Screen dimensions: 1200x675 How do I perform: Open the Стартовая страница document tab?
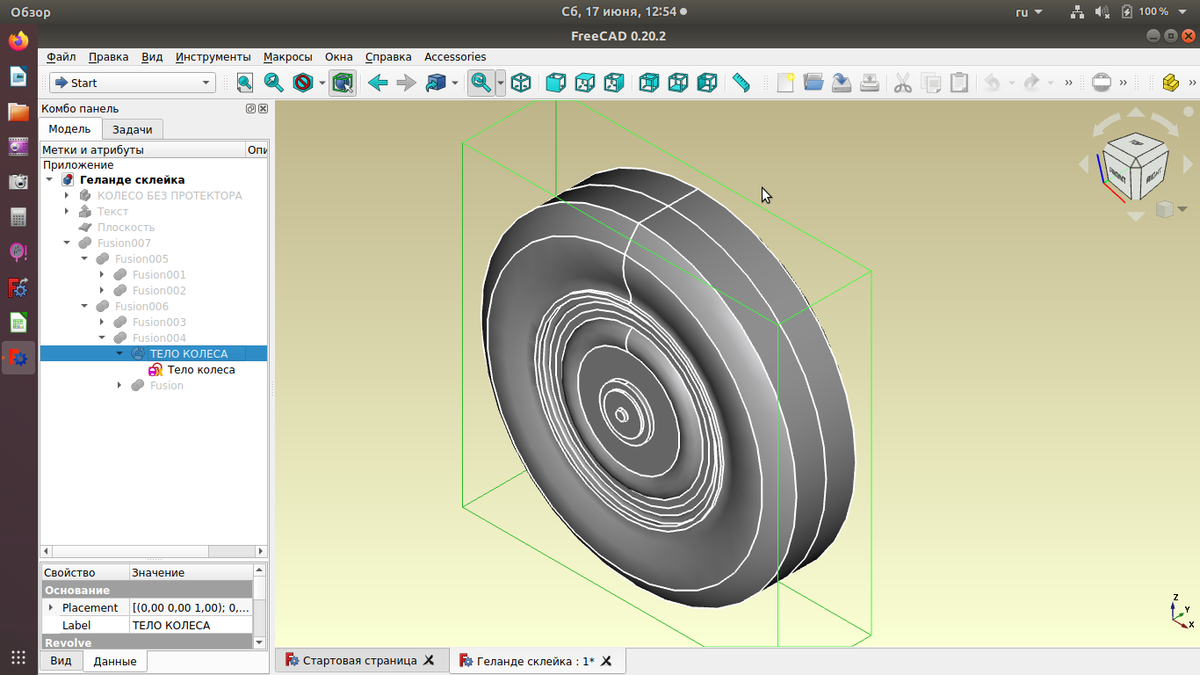[x=358, y=661]
